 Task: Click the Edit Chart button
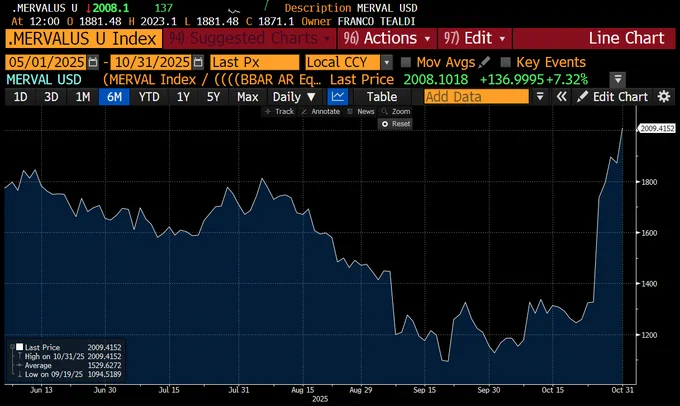(x=613, y=96)
